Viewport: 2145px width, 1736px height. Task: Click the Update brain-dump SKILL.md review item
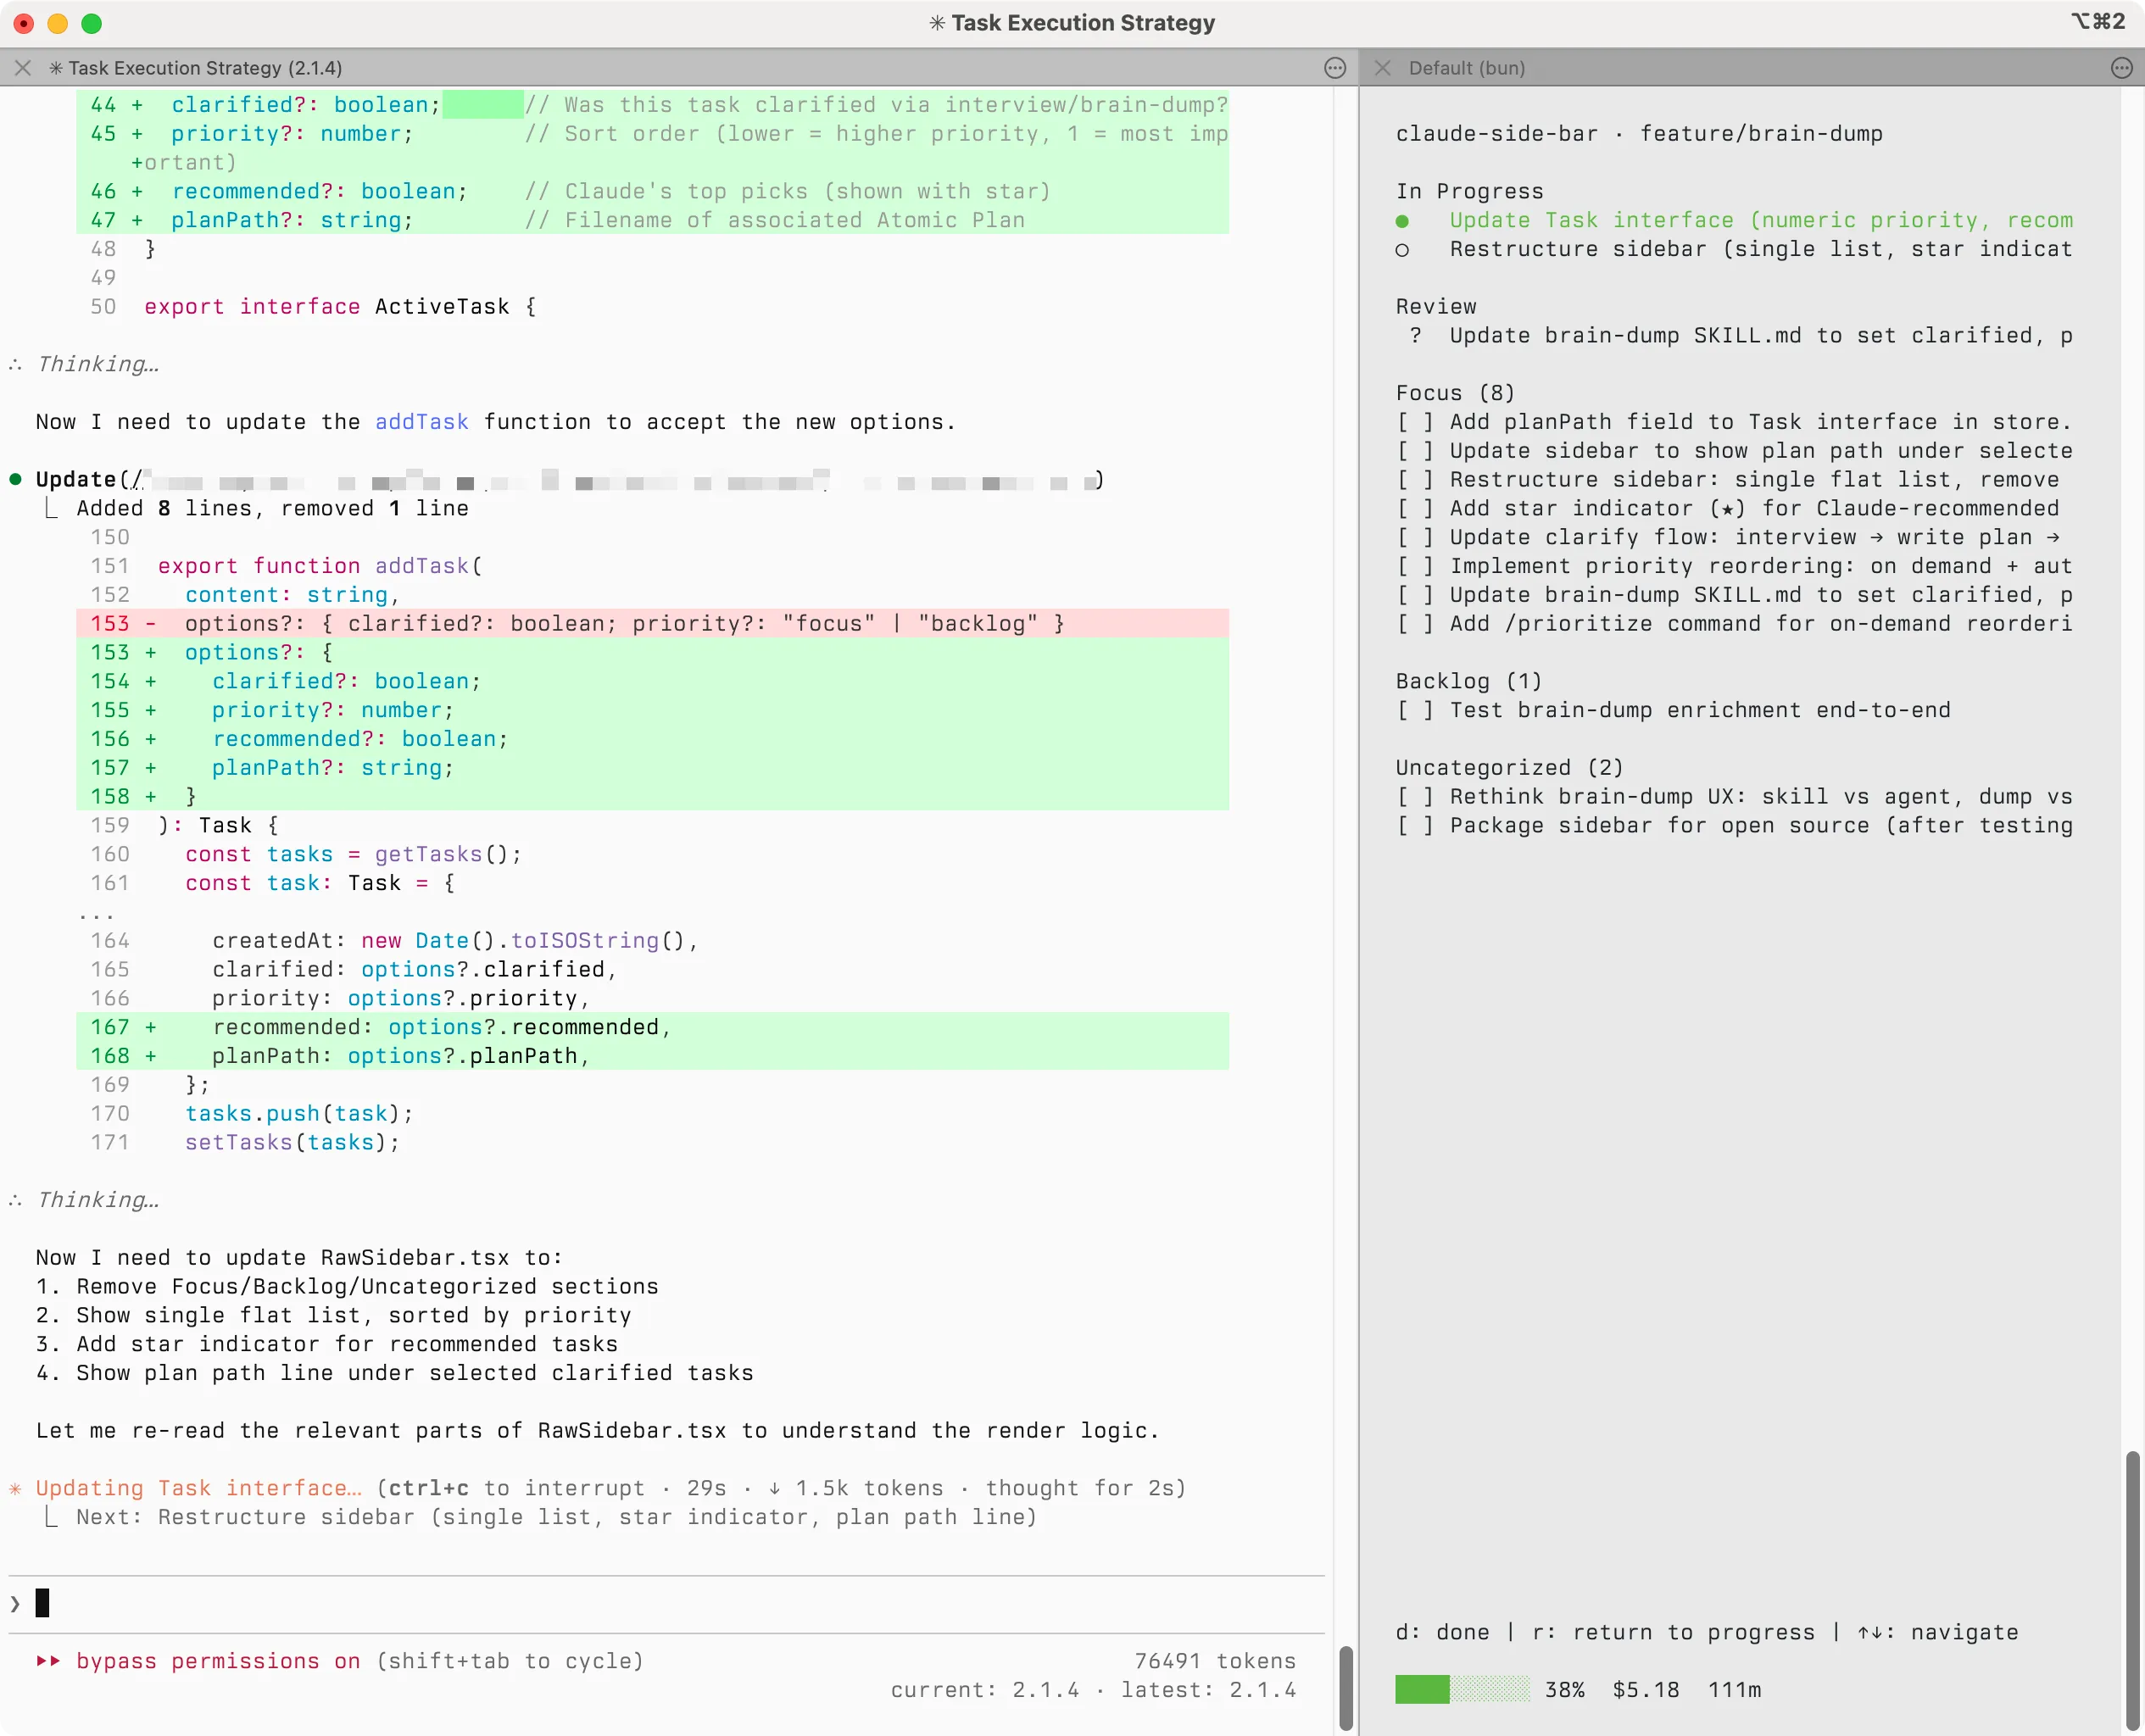point(1740,335)
